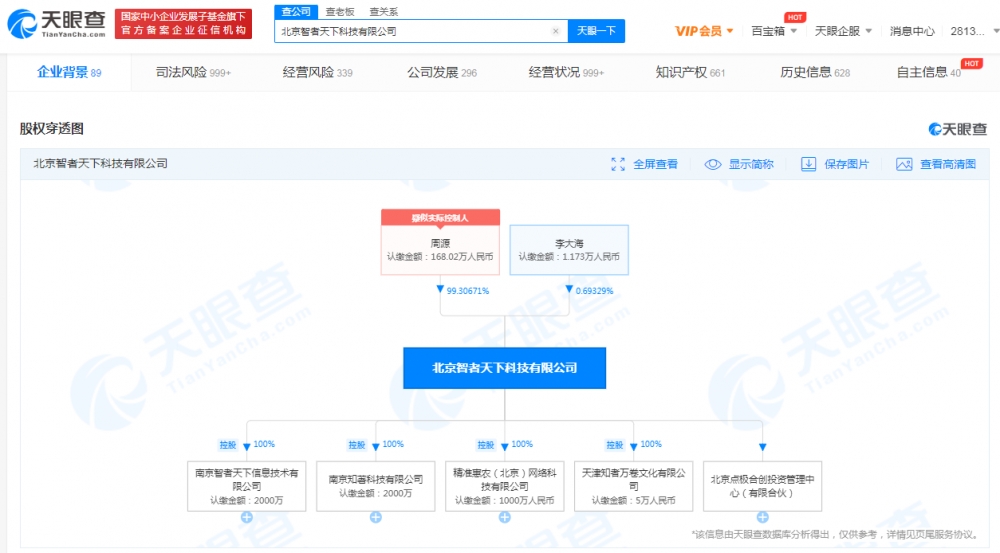Expand plus icon under 北京点极合创投资管理中心
This screenshot has height=553, width=1000.
pyautogui.click(x=762, y=517)
